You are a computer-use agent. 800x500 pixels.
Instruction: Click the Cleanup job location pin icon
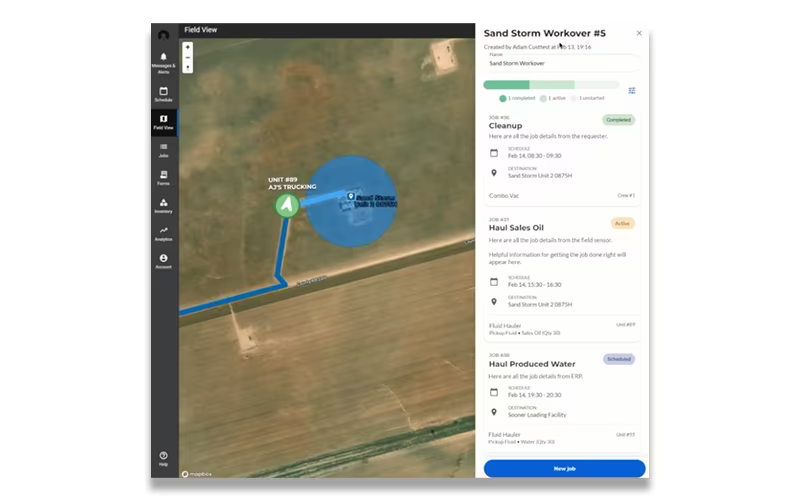click(x=494, y=172)
